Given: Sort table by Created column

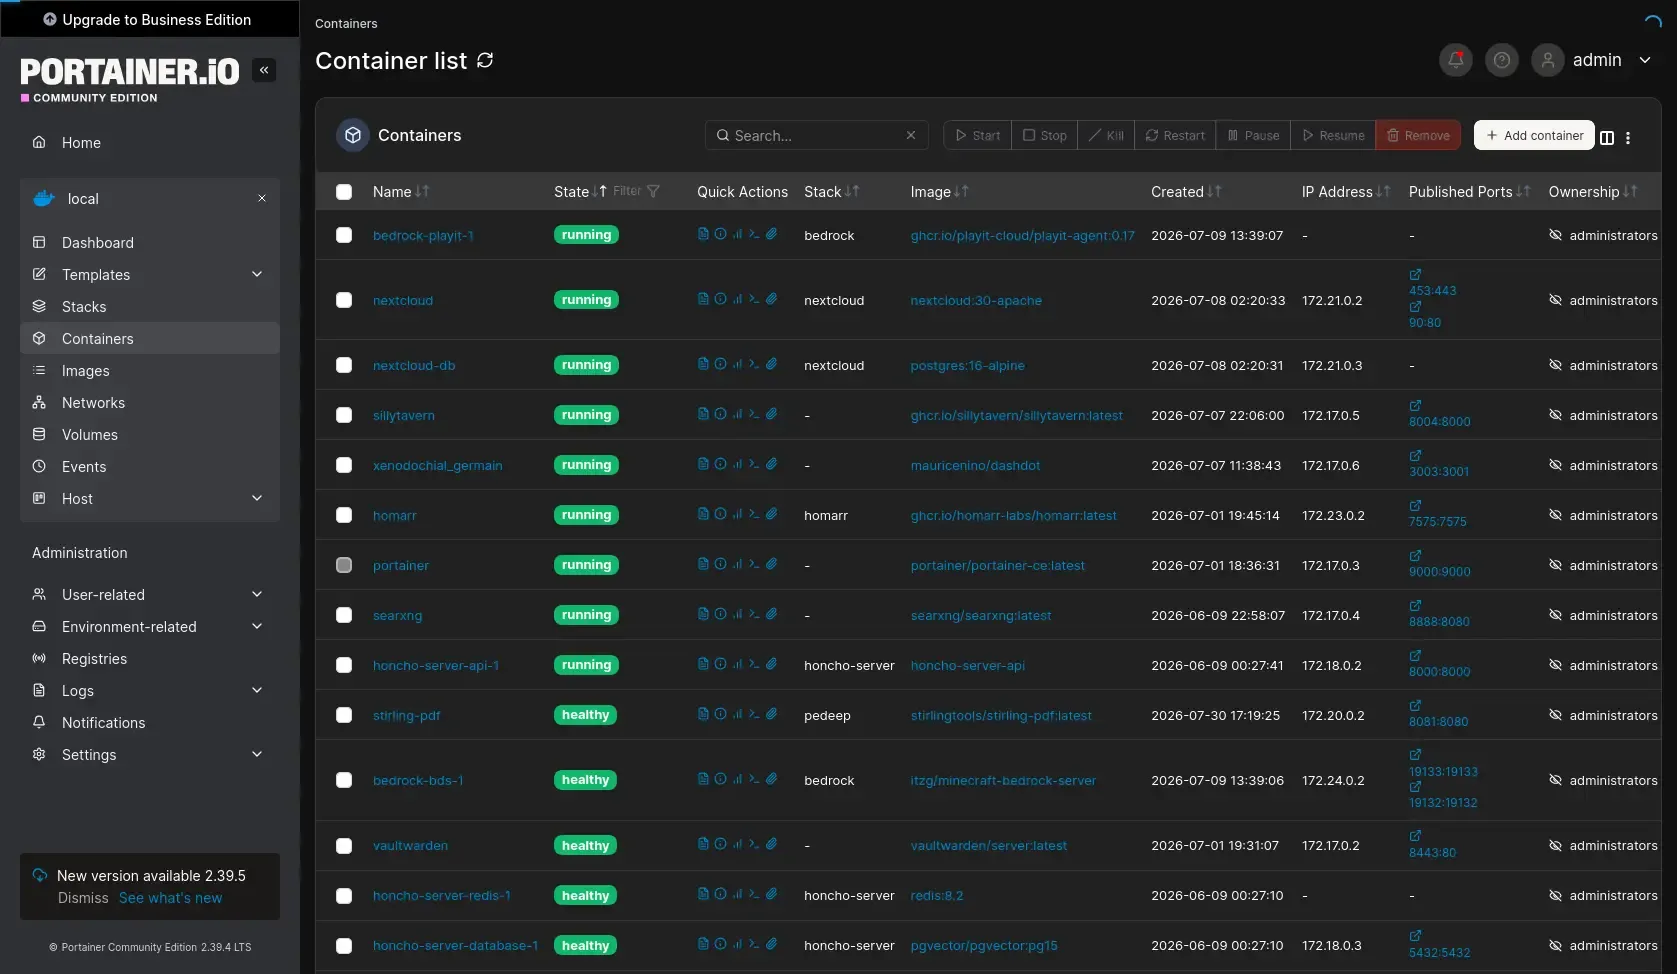Looking at the screenshot, I should 1186,191.
